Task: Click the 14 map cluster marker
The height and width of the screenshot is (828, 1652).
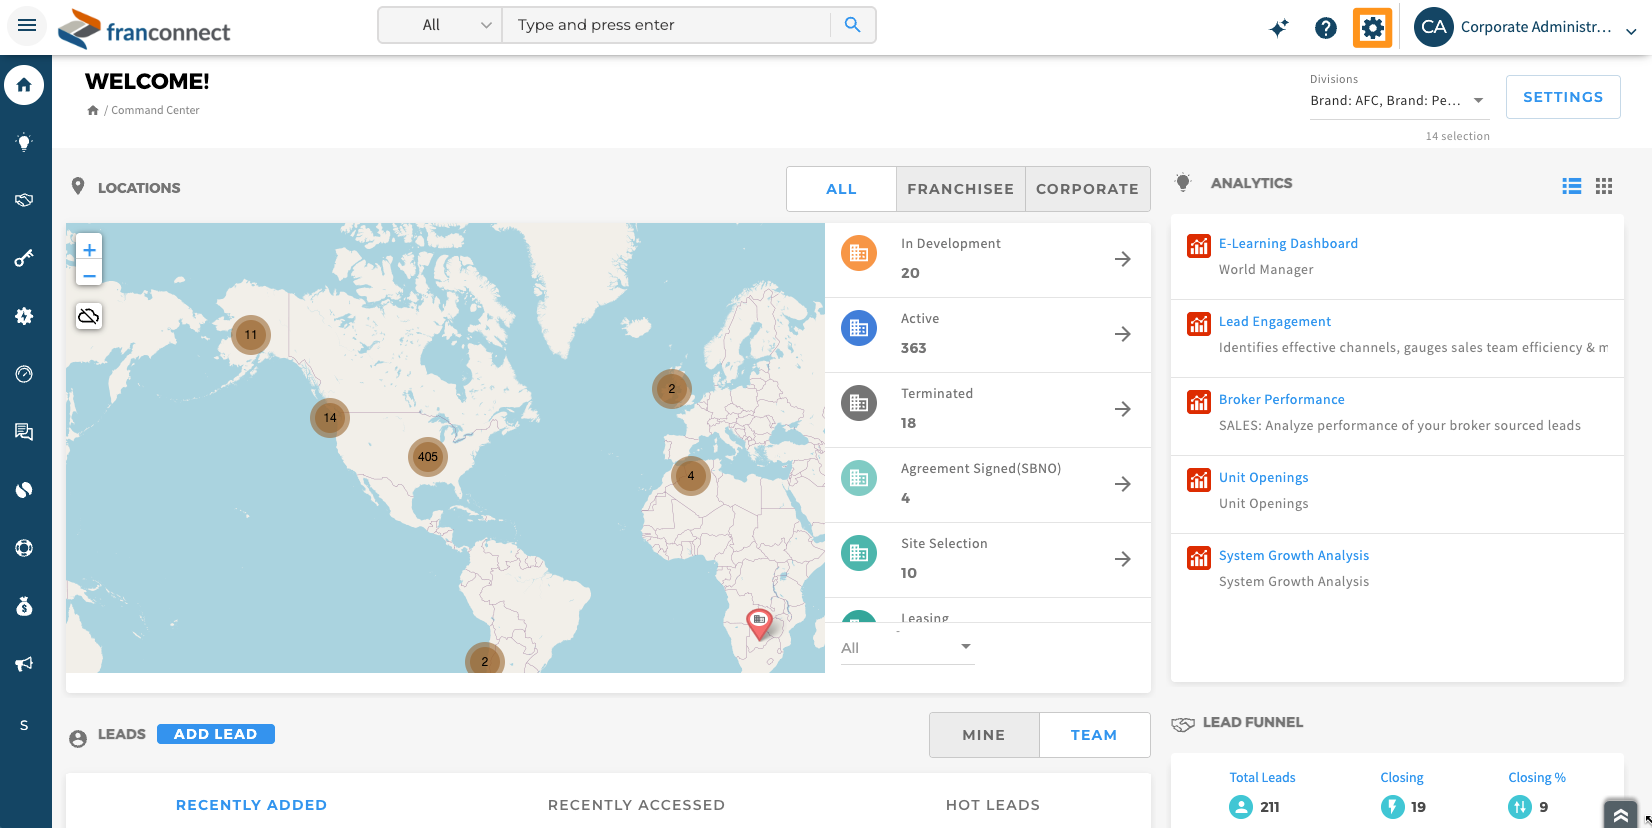Action: [x=330, y=418]
